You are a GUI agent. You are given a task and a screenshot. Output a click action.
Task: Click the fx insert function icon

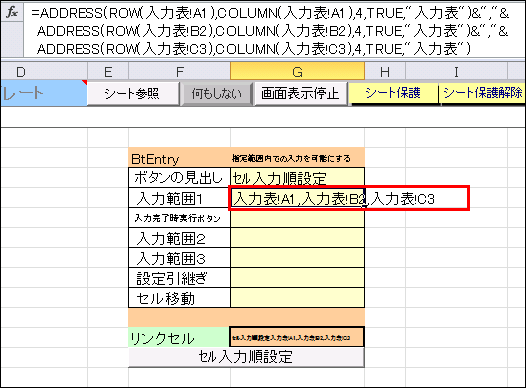(x=12, y=12)
